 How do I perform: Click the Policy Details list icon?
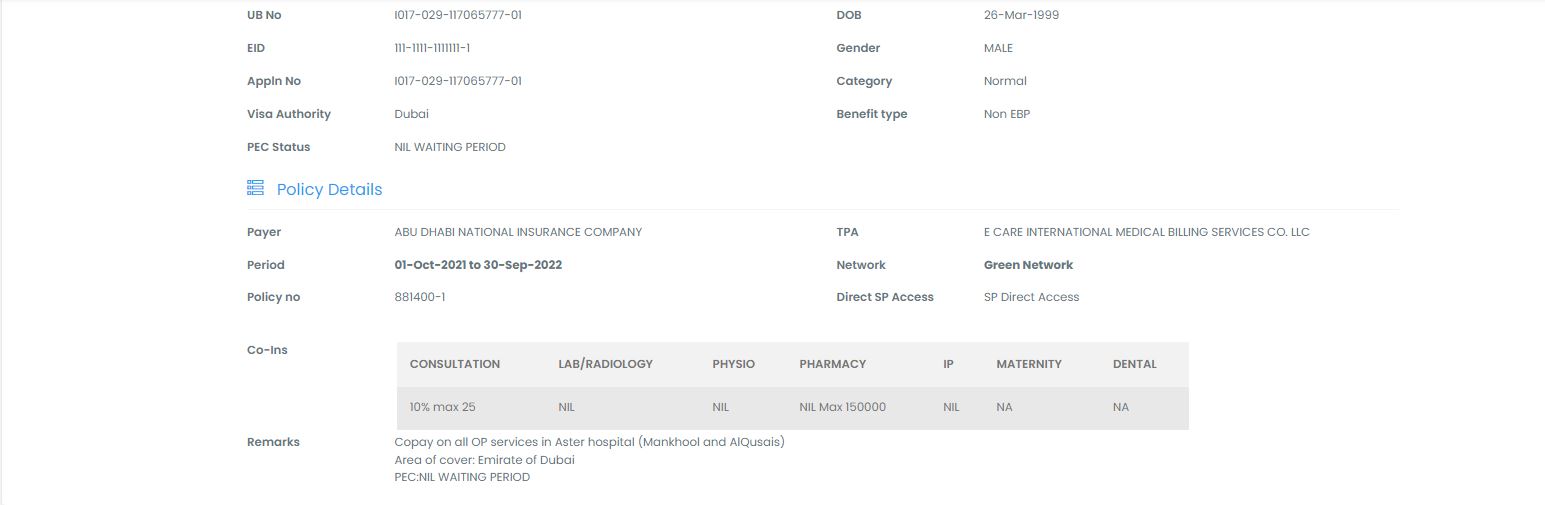point(255,188)
